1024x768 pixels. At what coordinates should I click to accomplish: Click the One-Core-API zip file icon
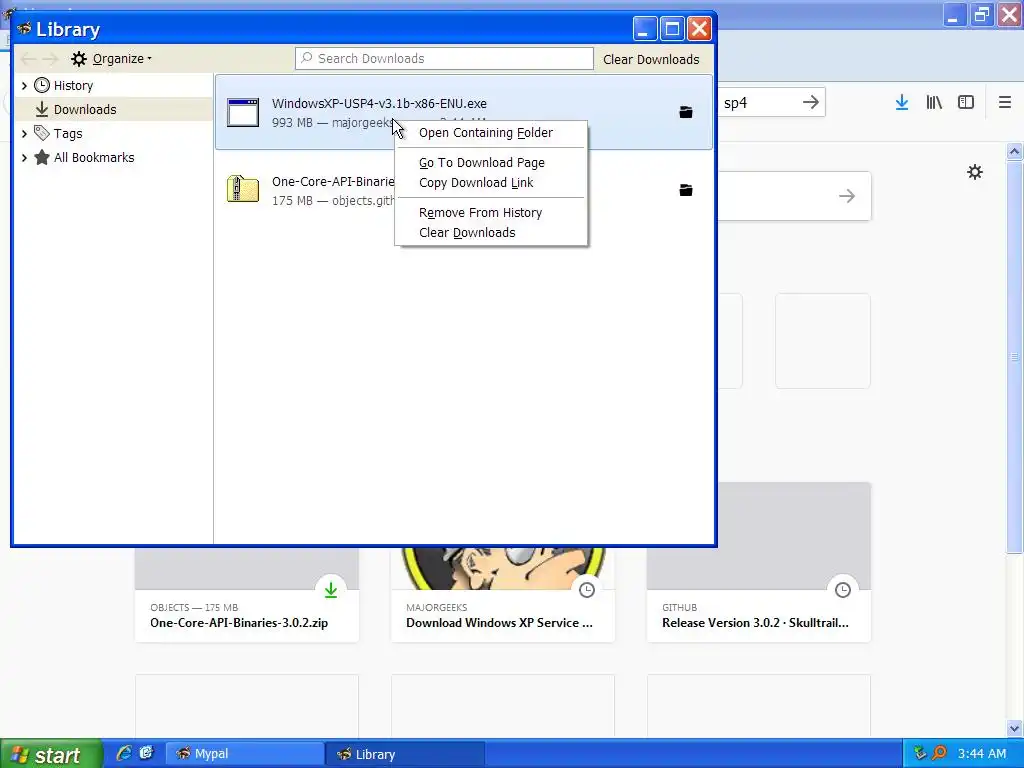tap(243, 189)
